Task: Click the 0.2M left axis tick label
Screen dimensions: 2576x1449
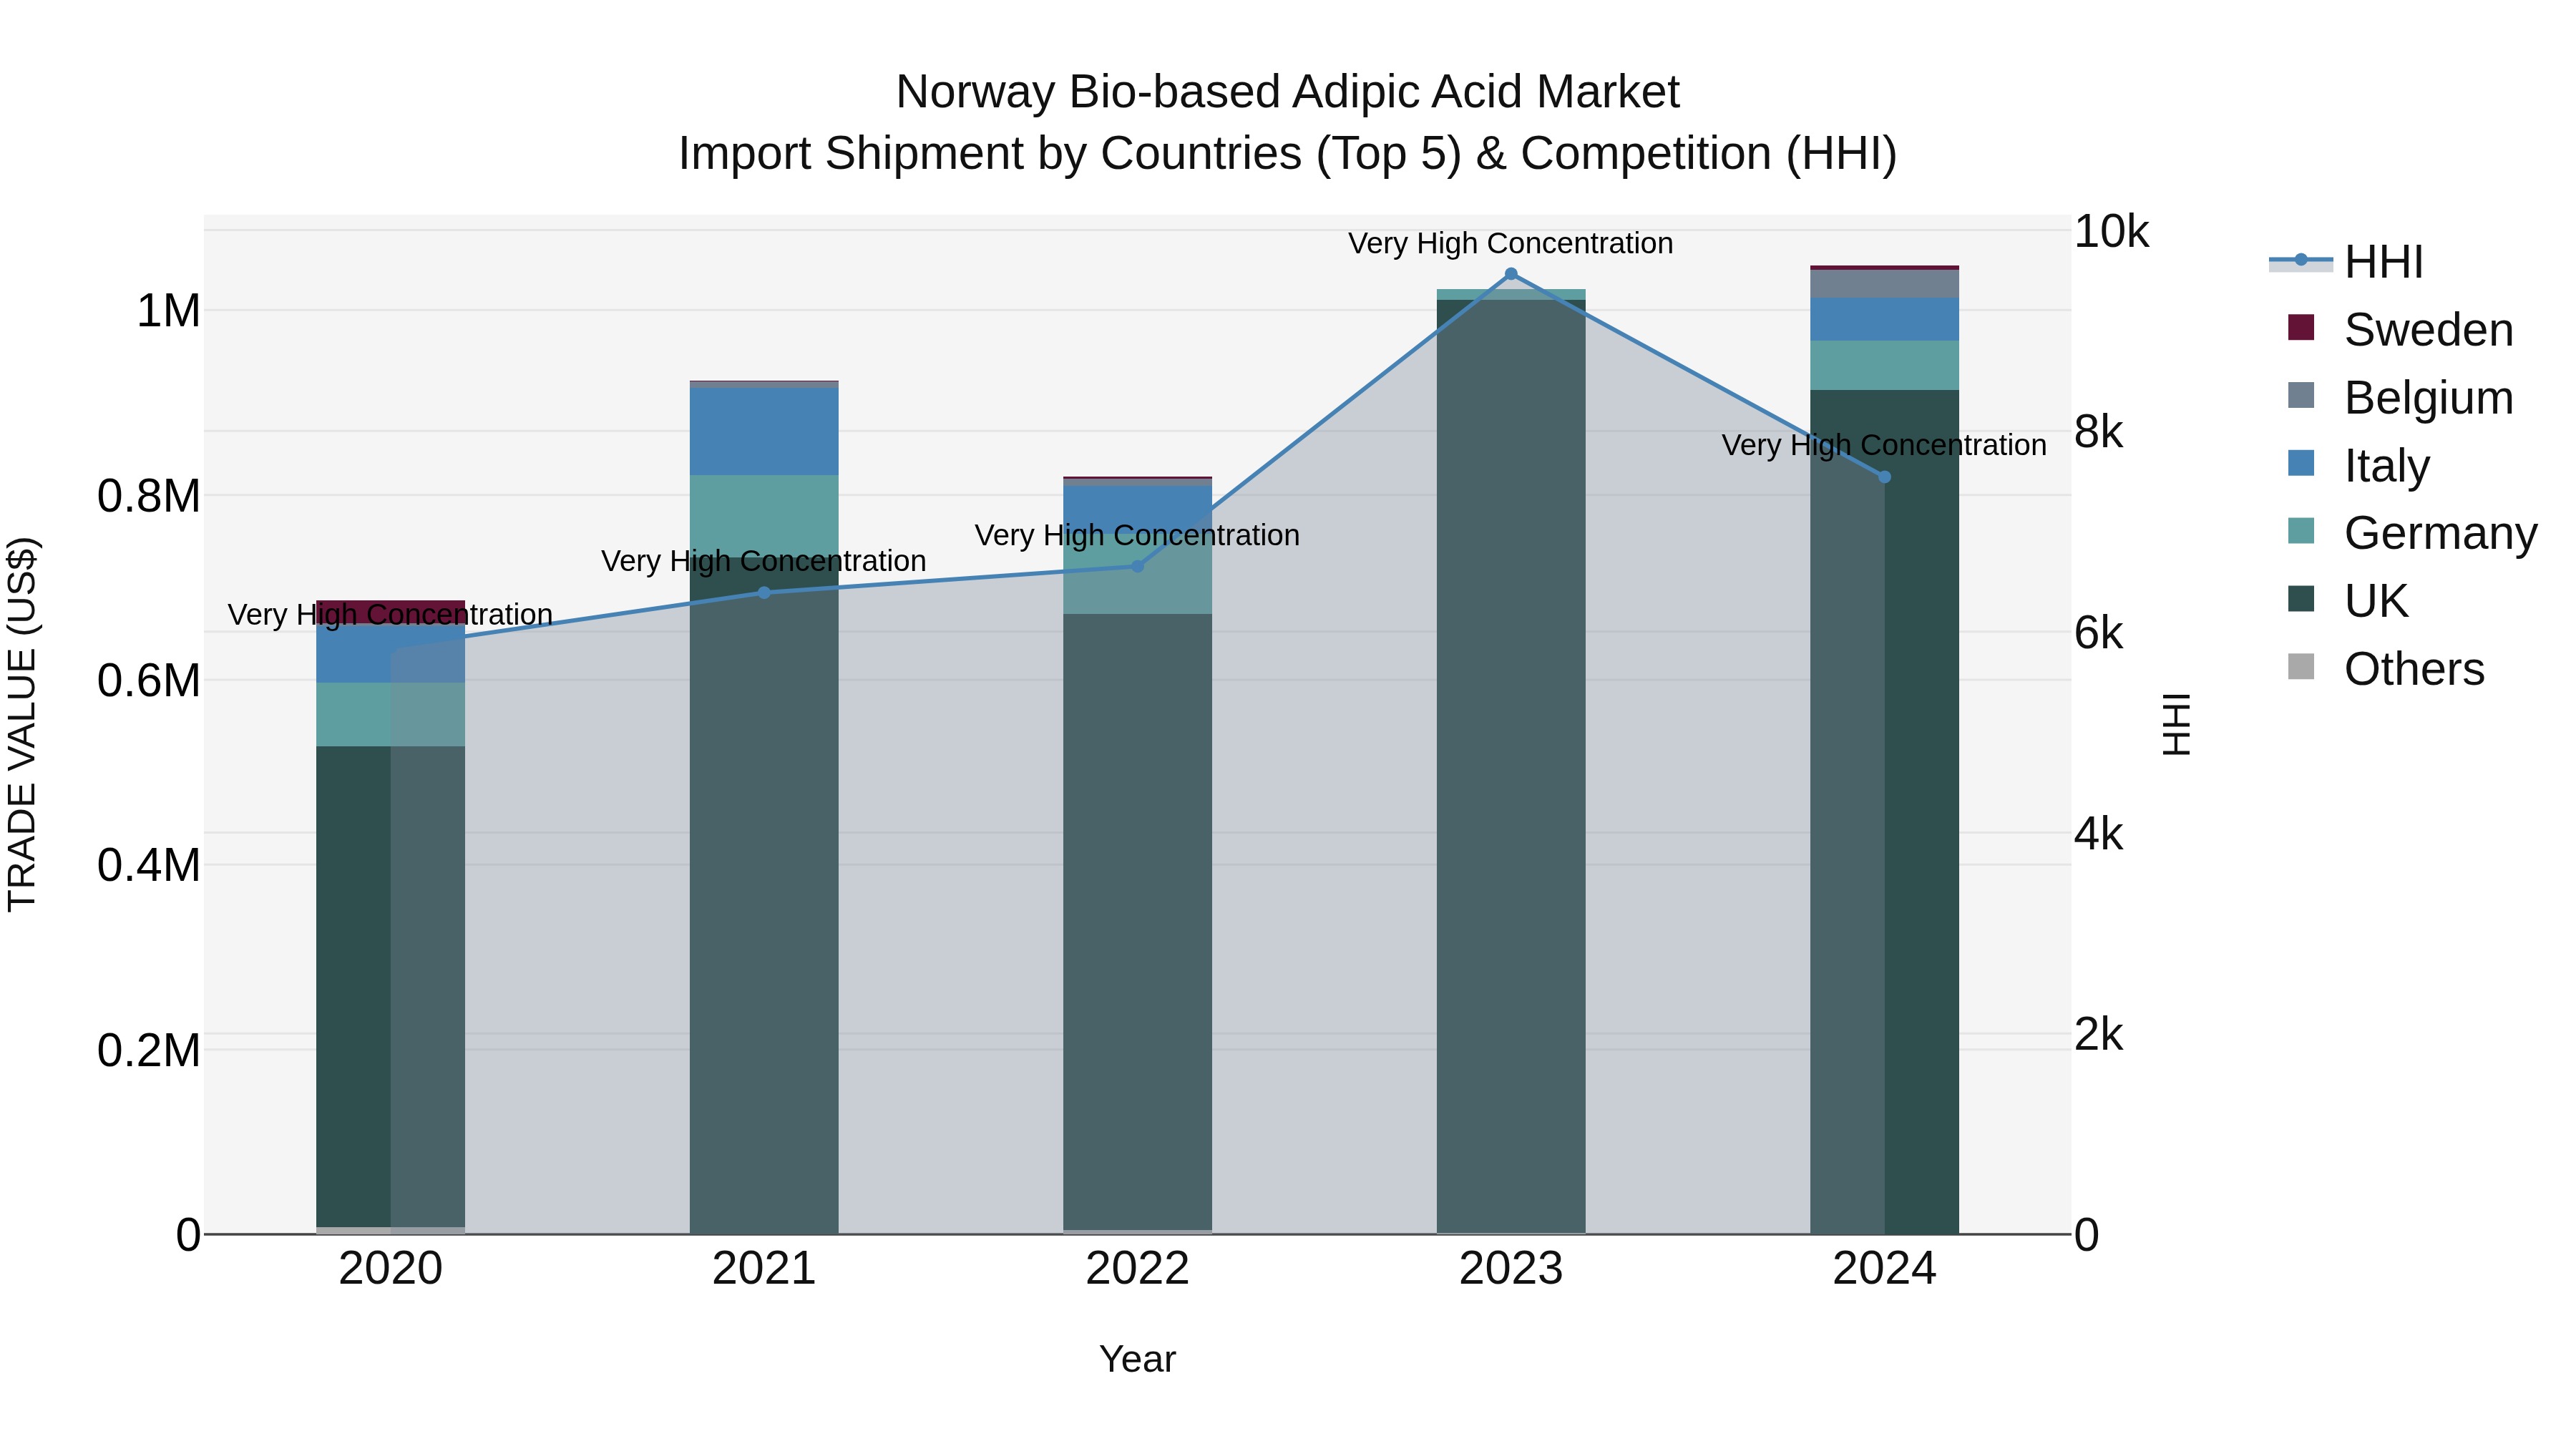Action: (x=149, y=1050)
